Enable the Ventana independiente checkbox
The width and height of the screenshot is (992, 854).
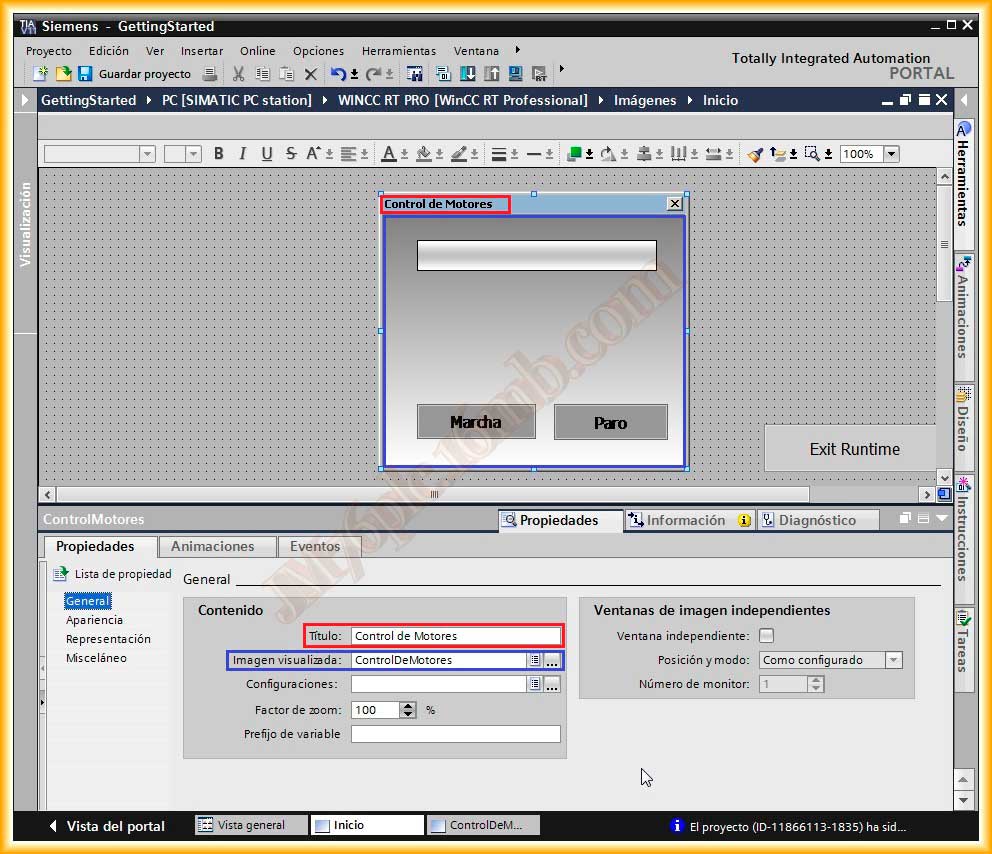coord(766,636)
